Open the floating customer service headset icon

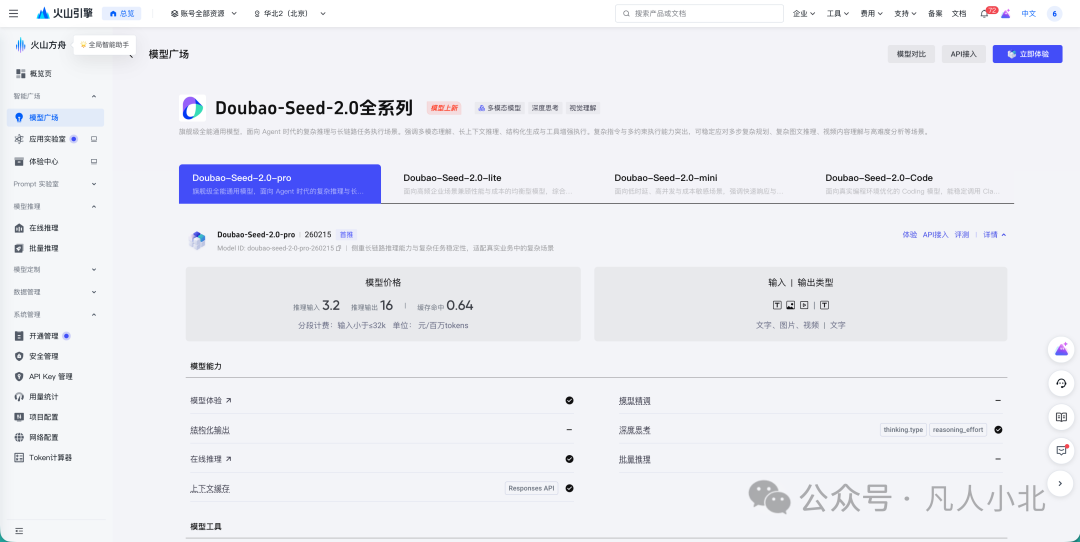pos(1061,384)
